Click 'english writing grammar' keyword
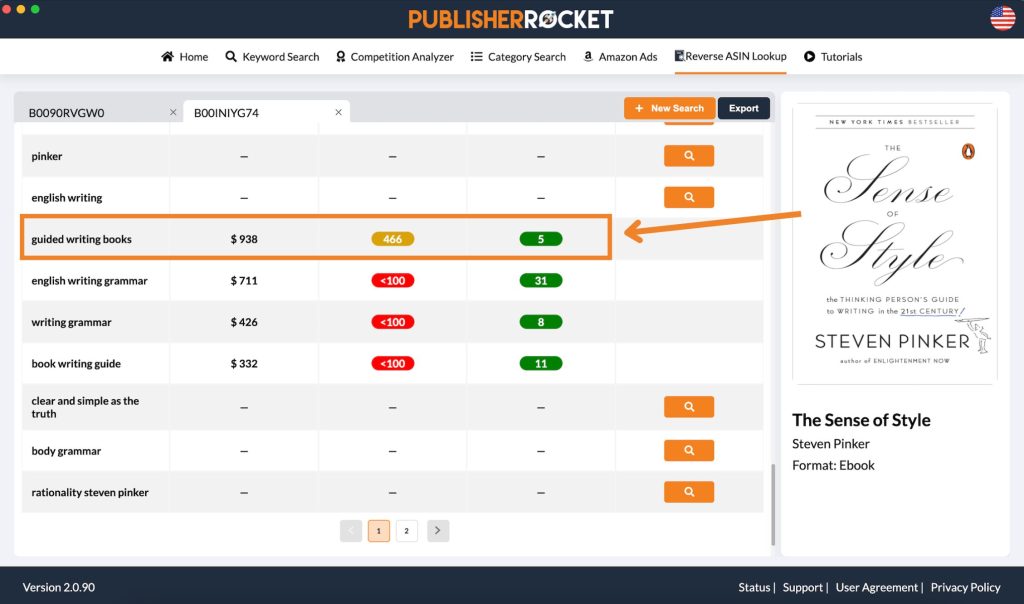This screenshot has height=604, width=1024. point(89,281)
